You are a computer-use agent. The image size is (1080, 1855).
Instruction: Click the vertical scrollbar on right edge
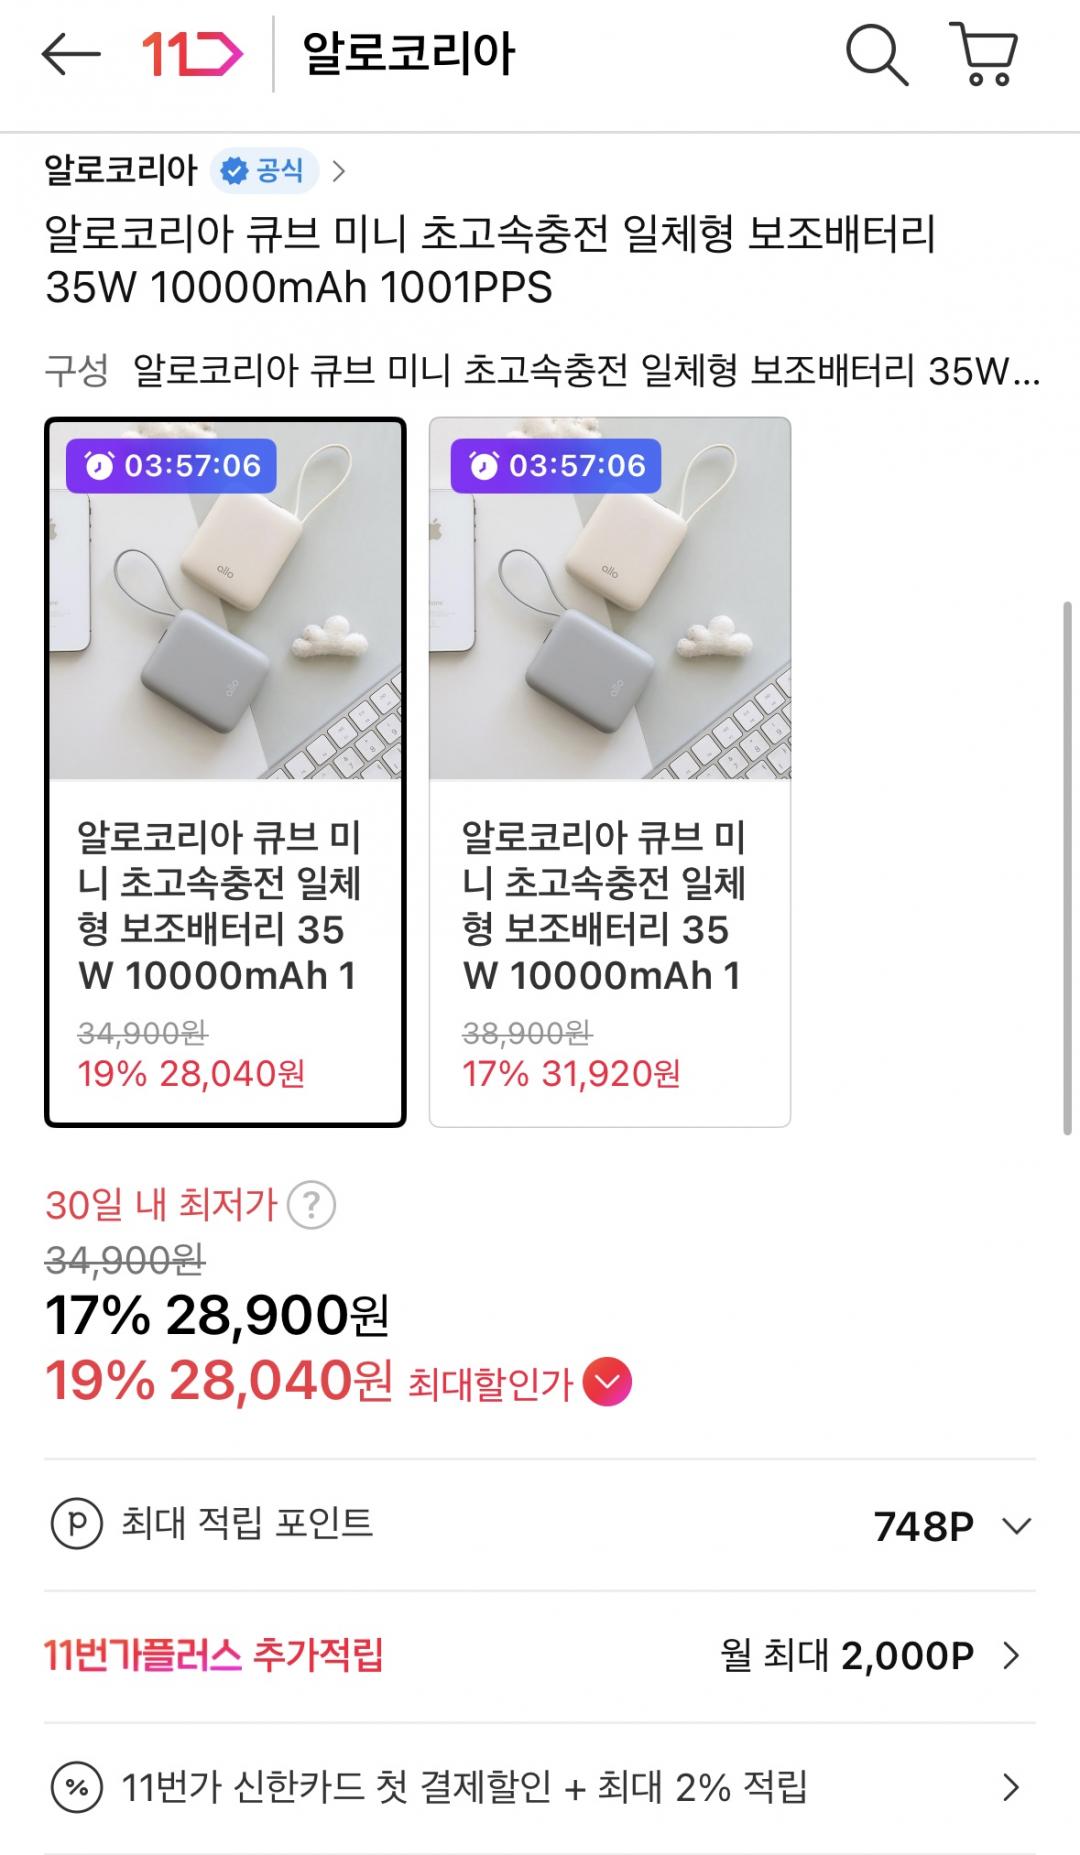click(x=1069, y=868)
